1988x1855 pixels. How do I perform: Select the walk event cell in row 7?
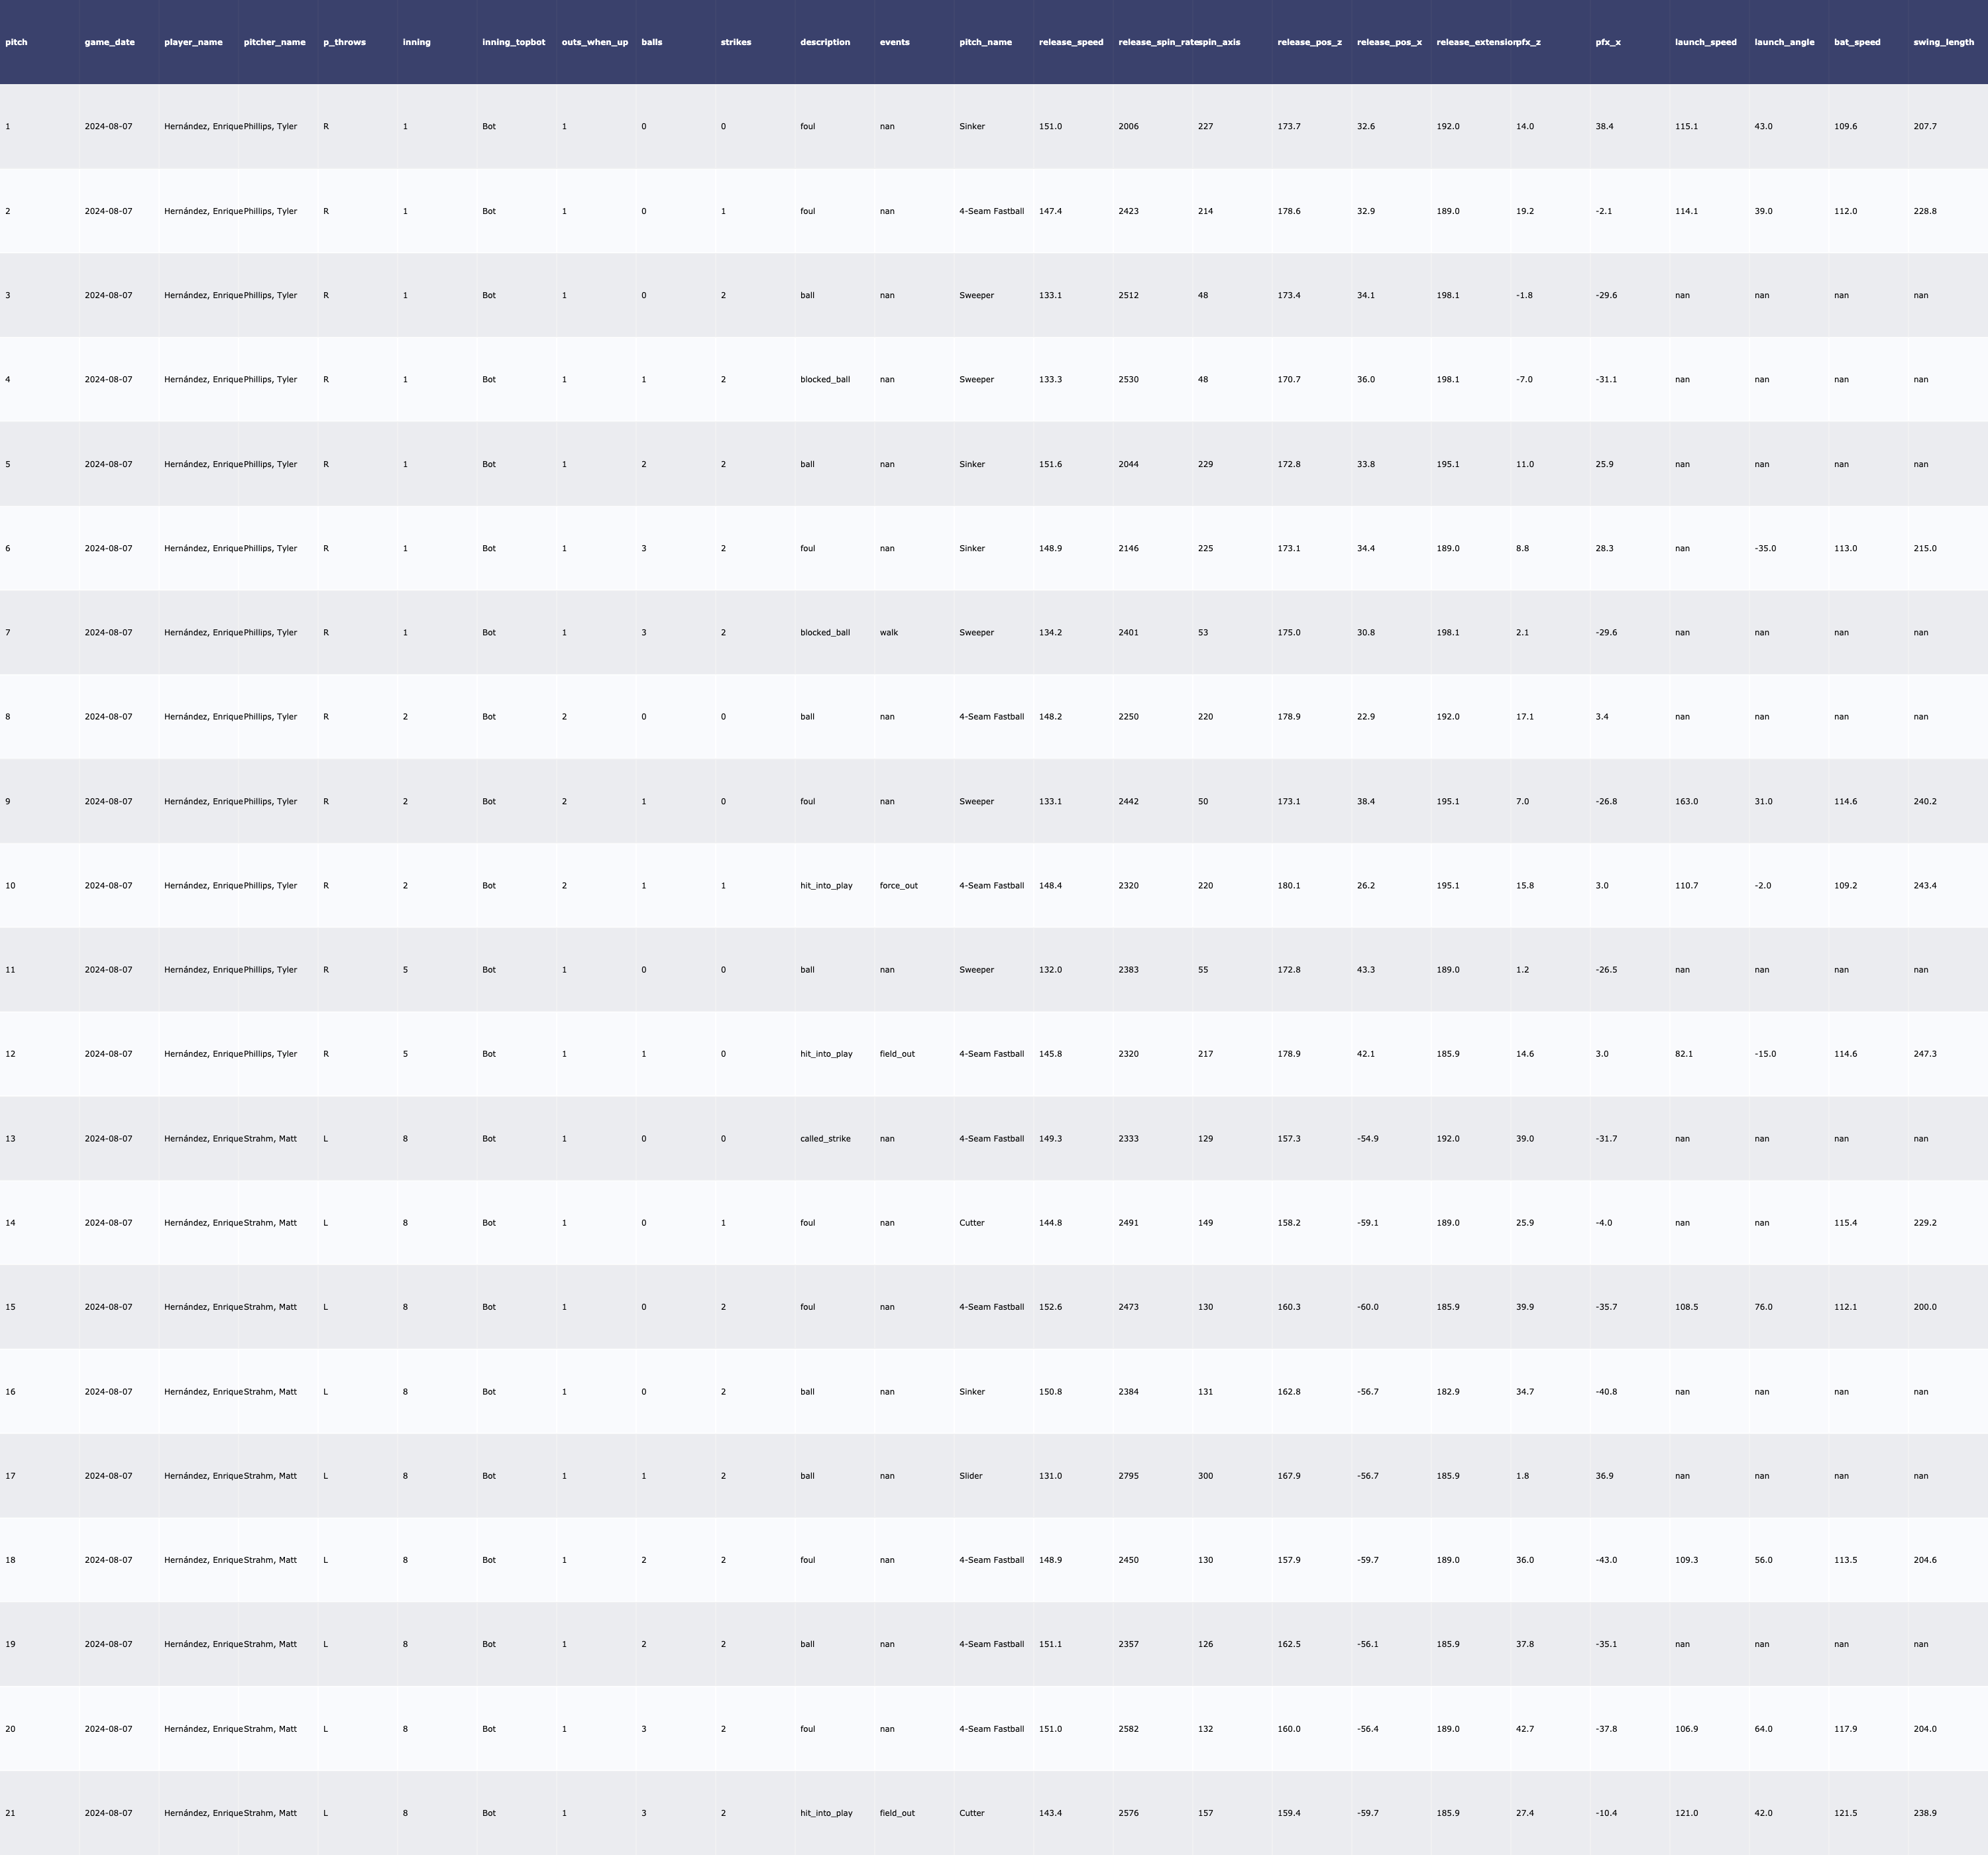pos(889,632)
